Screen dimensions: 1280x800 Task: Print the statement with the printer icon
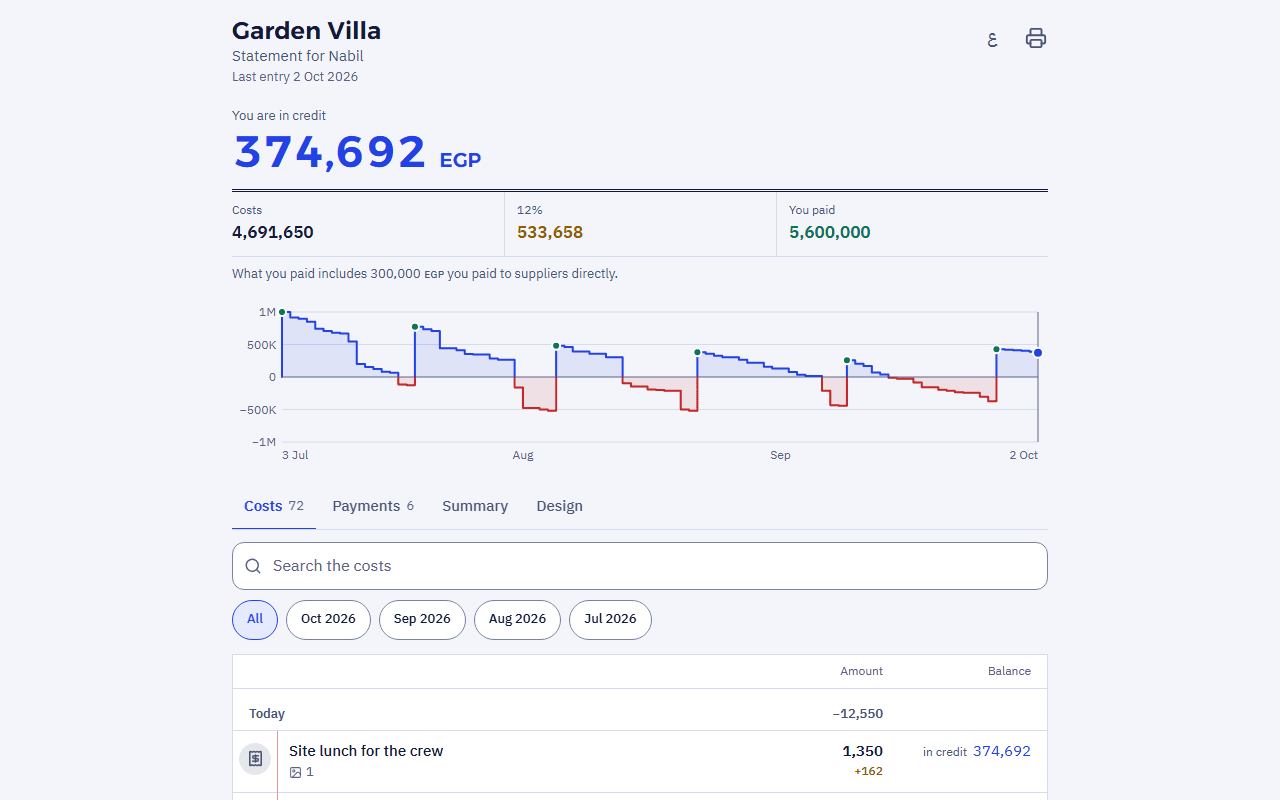1036,39
